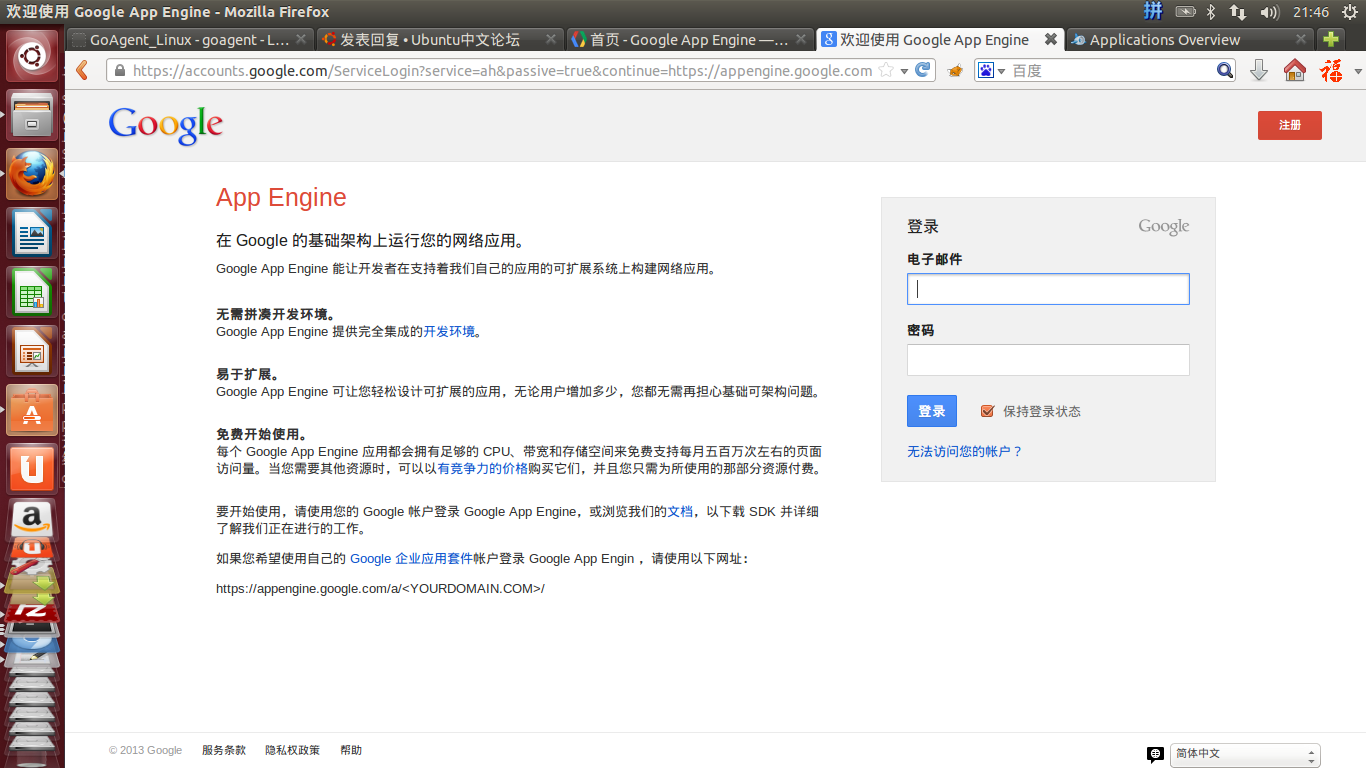Click the Firefox icon in the launcher
Screen dimensions: 1366x768
32,174
